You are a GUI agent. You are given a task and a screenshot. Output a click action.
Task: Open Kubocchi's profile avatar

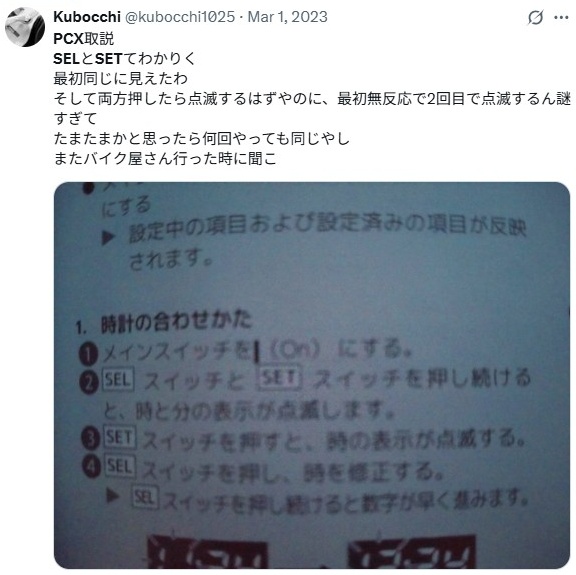coord(25,27)
